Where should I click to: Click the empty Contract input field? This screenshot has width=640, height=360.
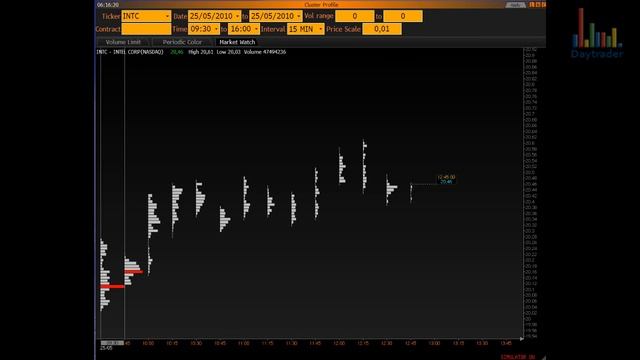coord(146,29)
